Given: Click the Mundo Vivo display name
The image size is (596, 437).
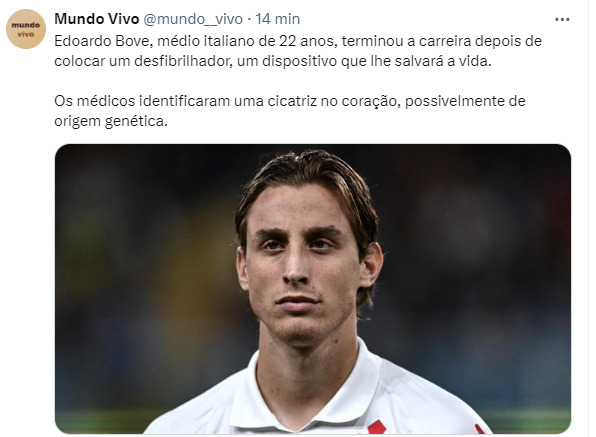Looking at the screenshot, I should [97, 19].
